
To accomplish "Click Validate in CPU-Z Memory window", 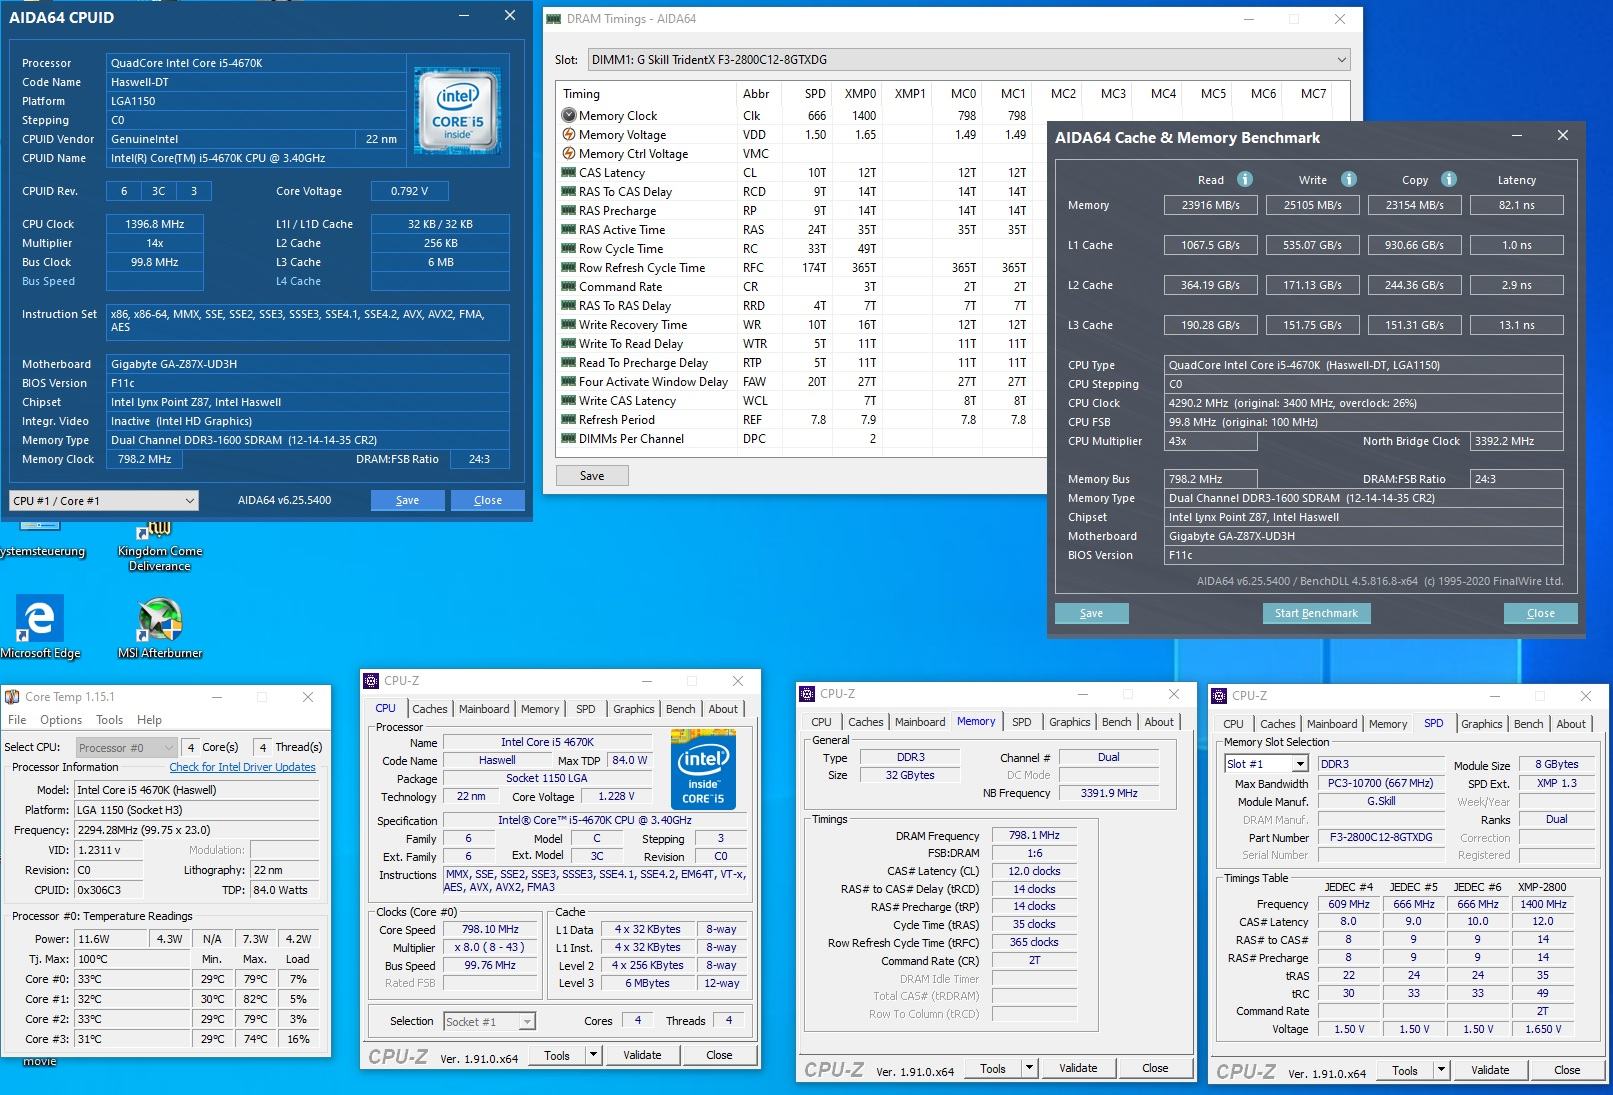I will coord(1078,1068).
